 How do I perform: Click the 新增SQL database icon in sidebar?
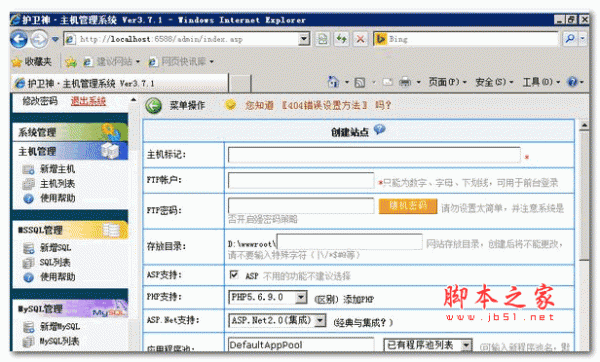(28, 248)
